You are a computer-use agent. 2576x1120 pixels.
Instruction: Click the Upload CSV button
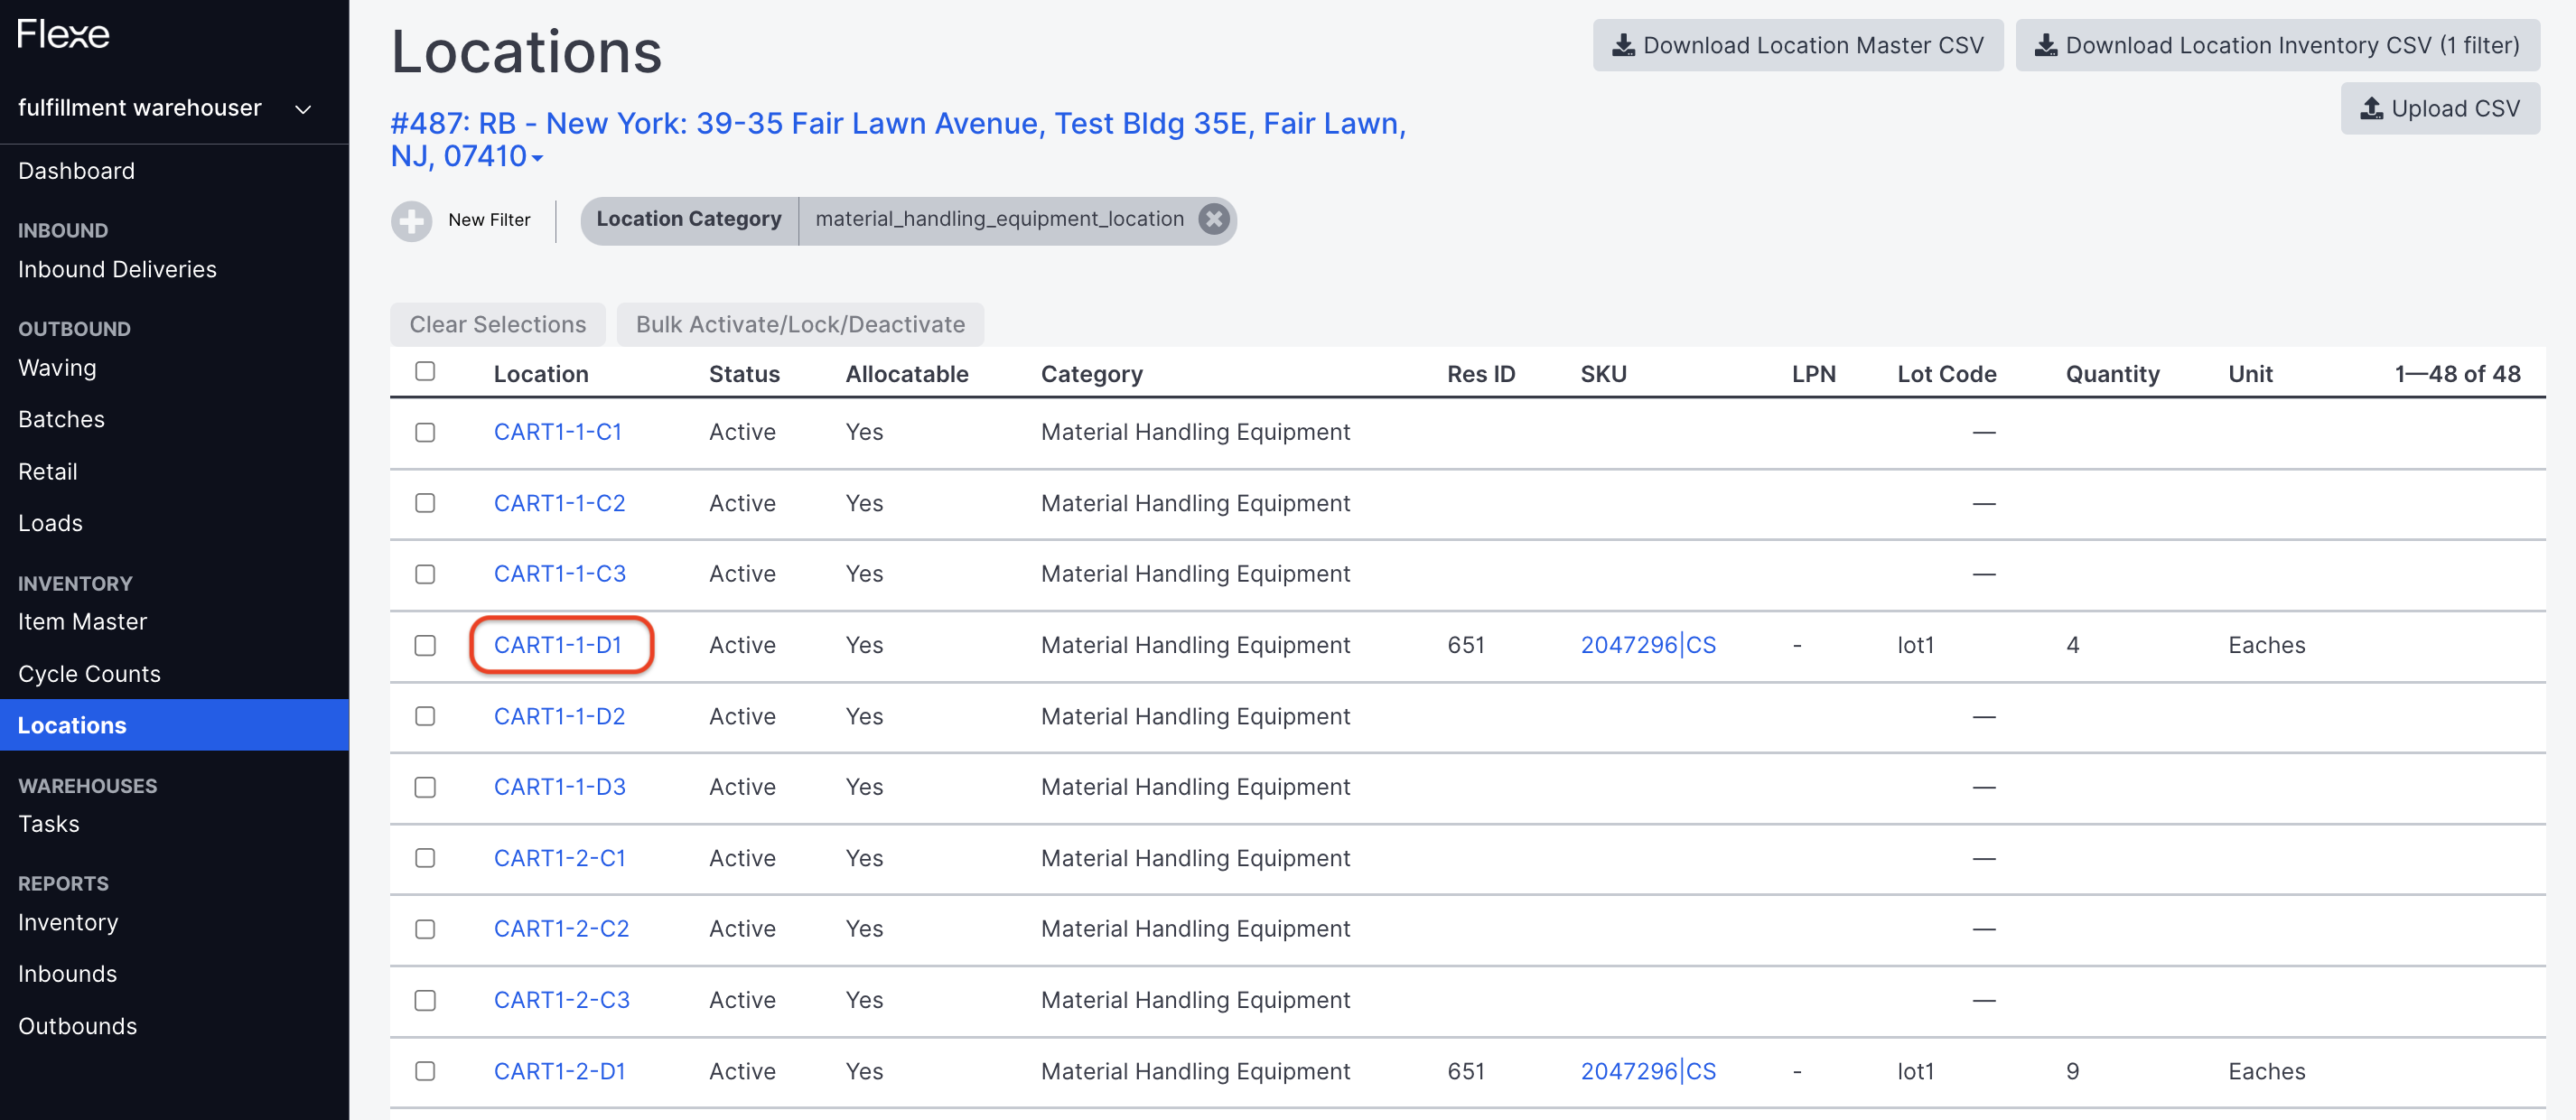point(2439,109)
